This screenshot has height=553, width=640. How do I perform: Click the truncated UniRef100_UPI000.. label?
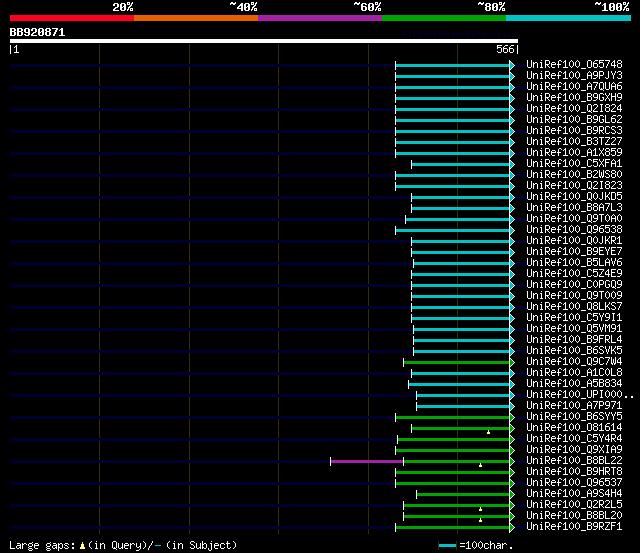pyautogui.click(x=580, y=395)
